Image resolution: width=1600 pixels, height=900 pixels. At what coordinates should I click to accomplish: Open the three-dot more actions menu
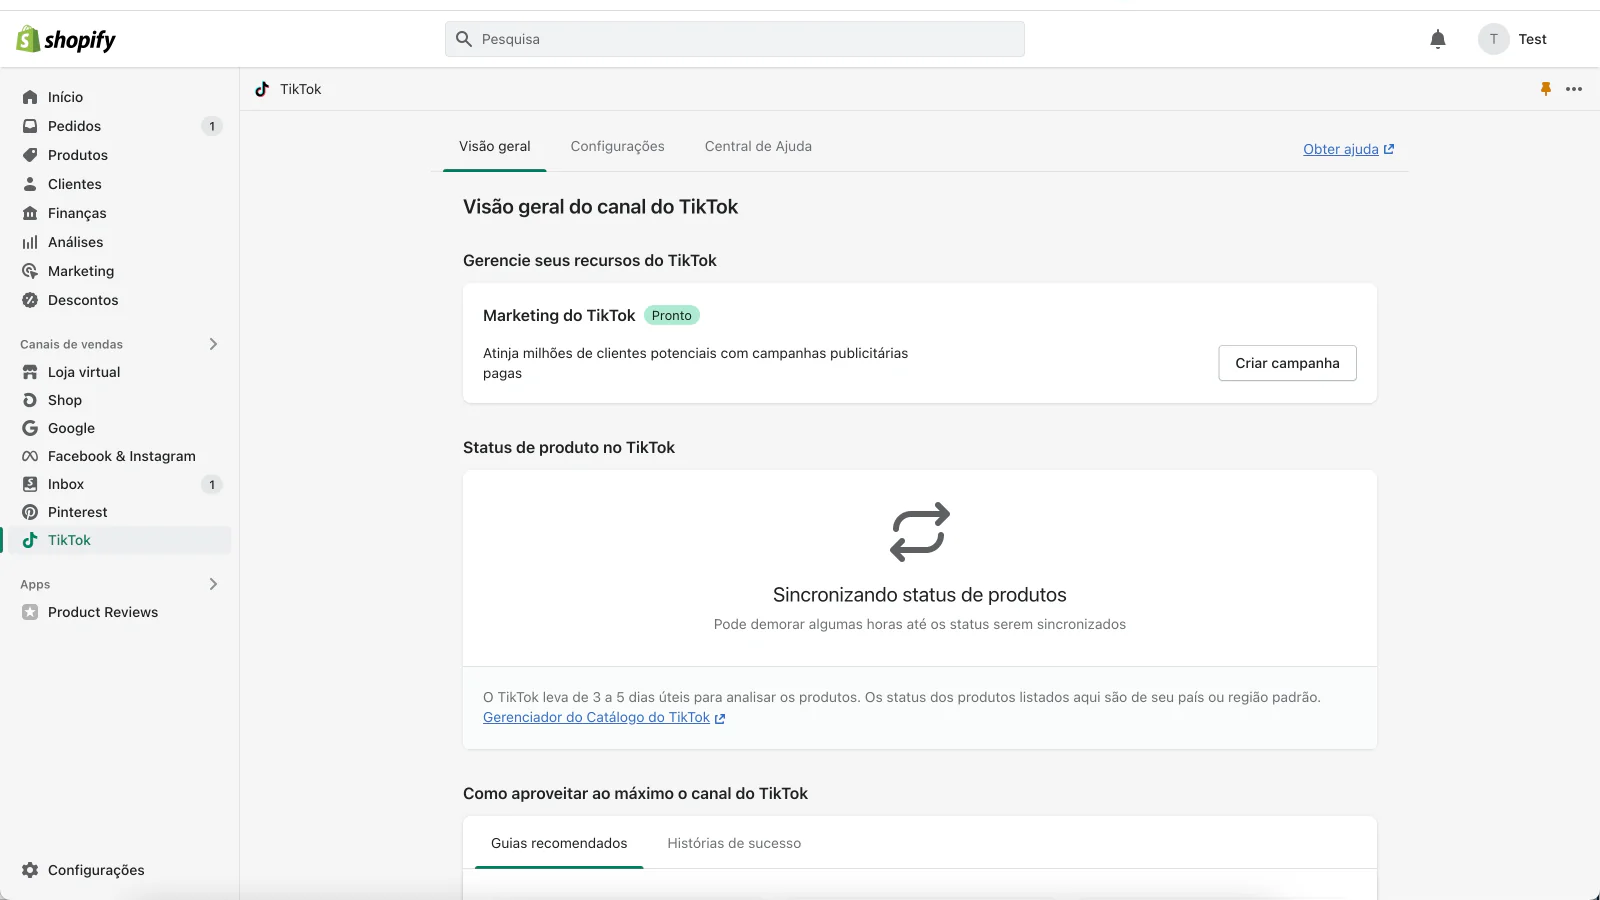pos(1574,89)
